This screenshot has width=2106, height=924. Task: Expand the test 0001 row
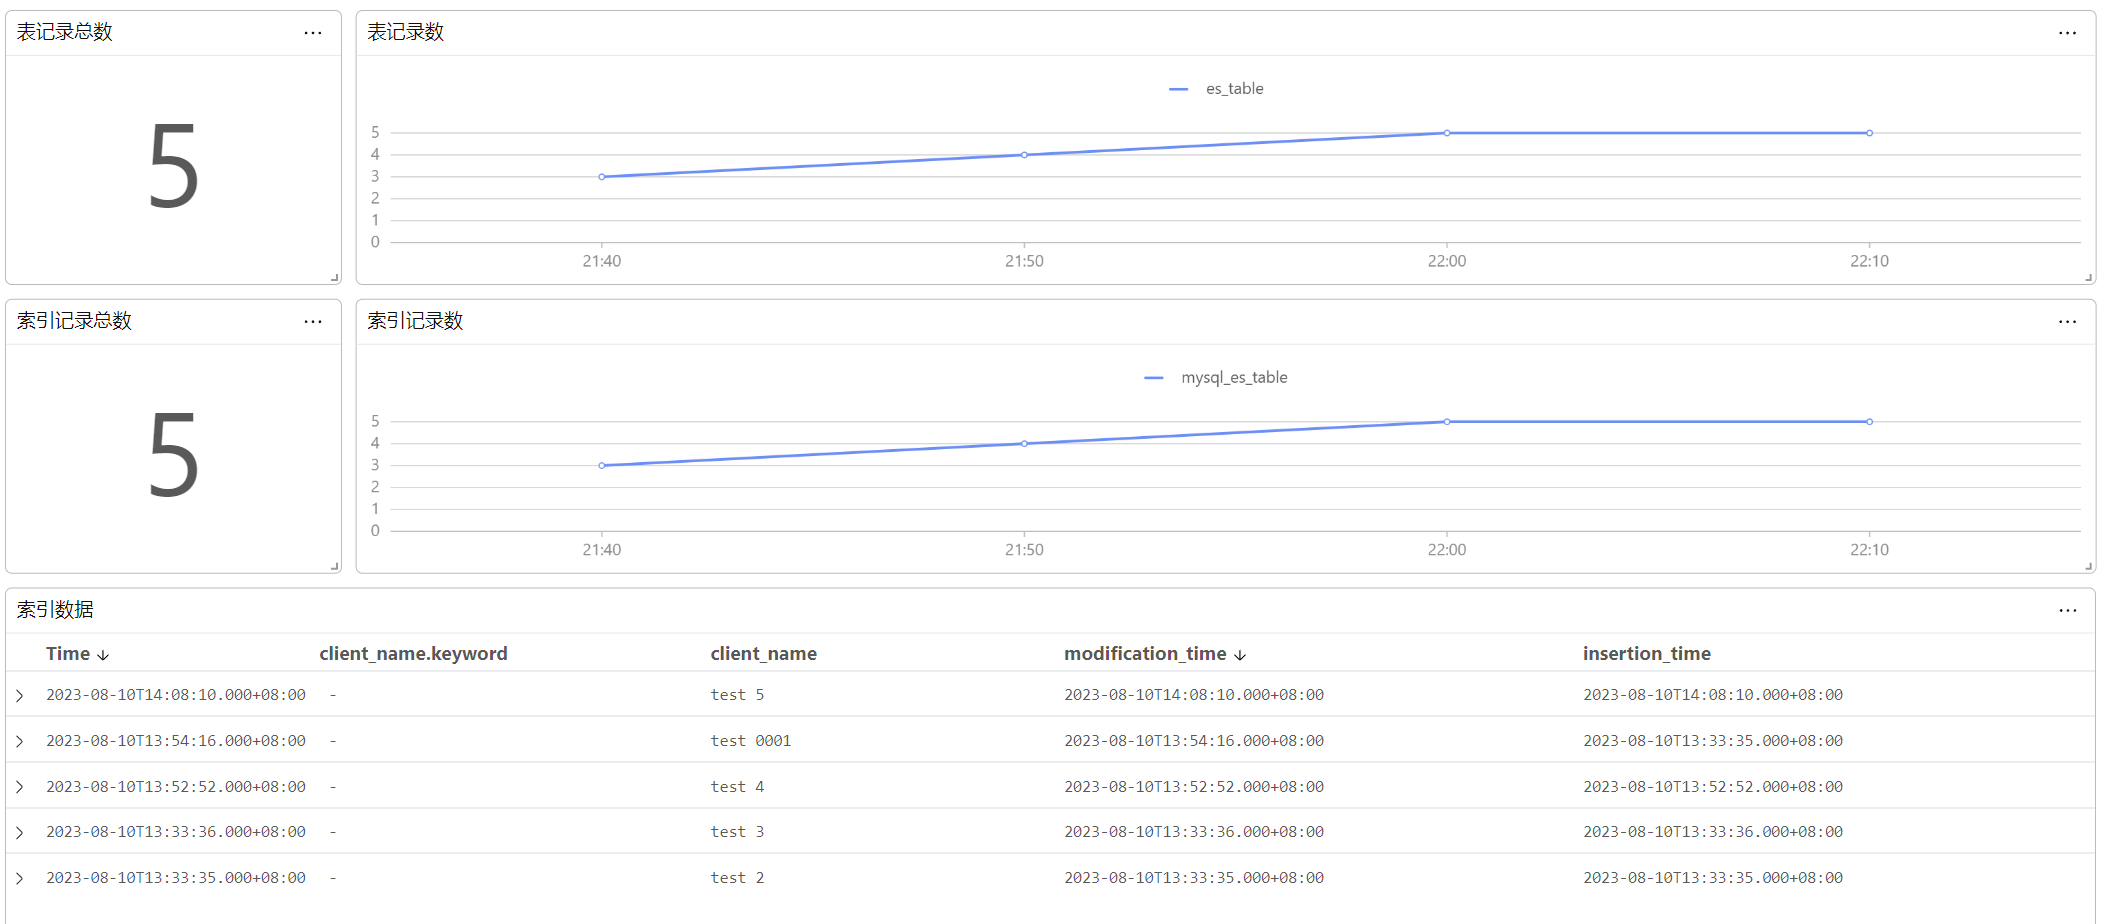pos(20,741)
